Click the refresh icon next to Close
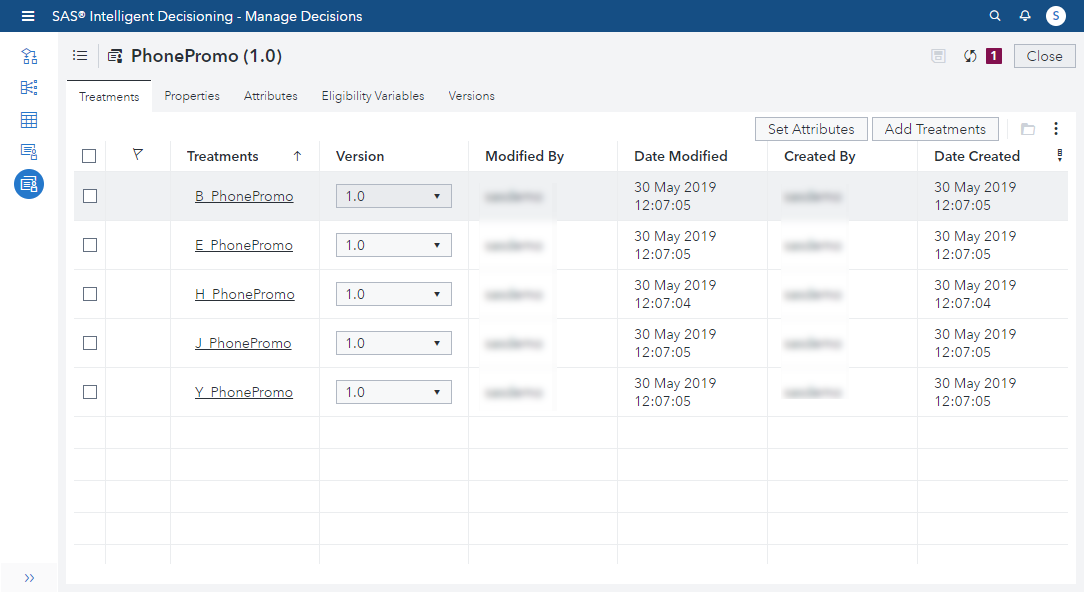Screen dimensions: 1084x592 (x=969, y=56)
